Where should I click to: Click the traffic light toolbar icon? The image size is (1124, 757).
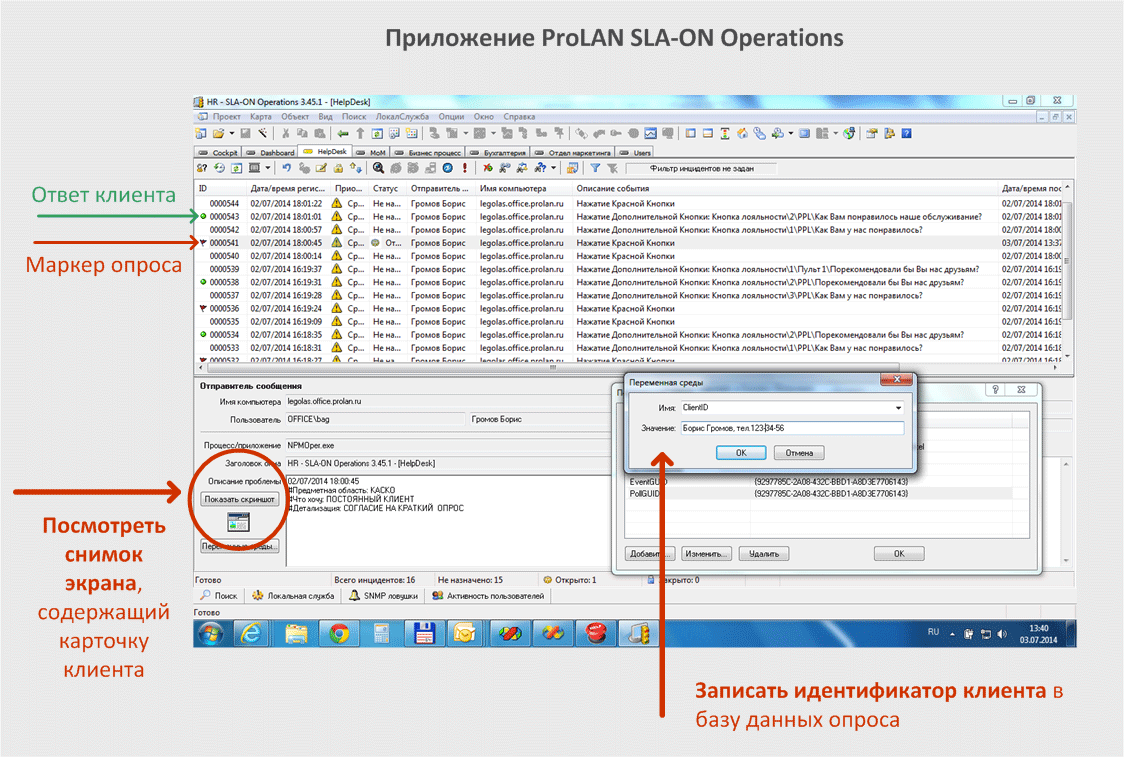tap(726, 133)
